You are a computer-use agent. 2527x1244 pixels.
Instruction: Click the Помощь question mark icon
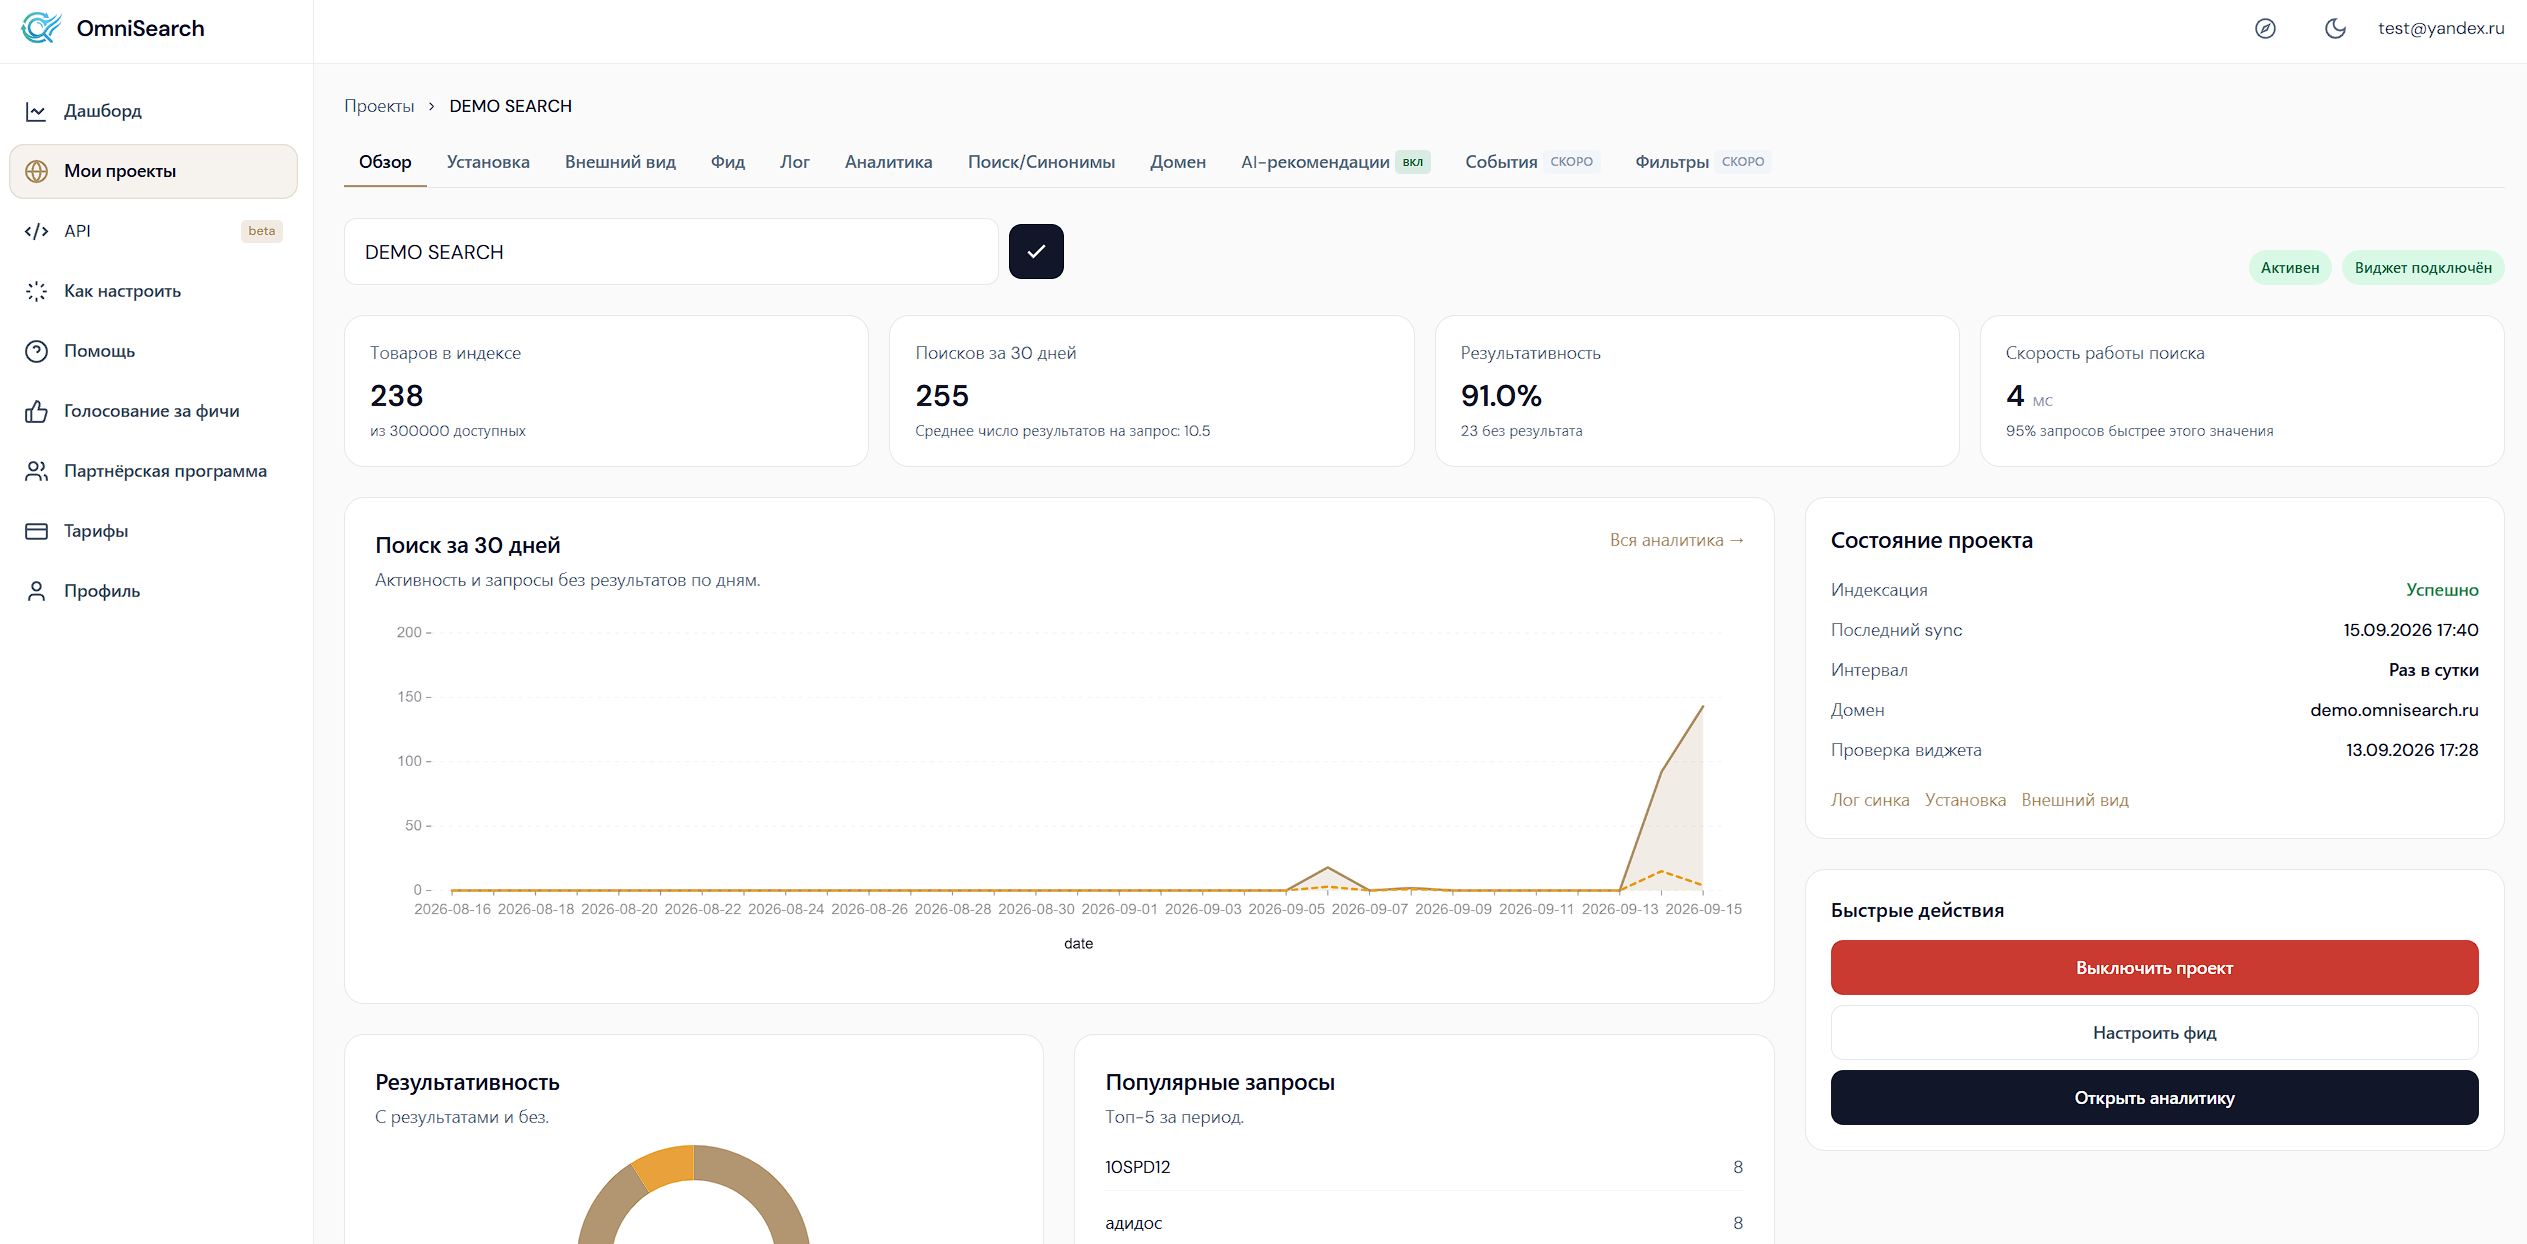point(36,351)
